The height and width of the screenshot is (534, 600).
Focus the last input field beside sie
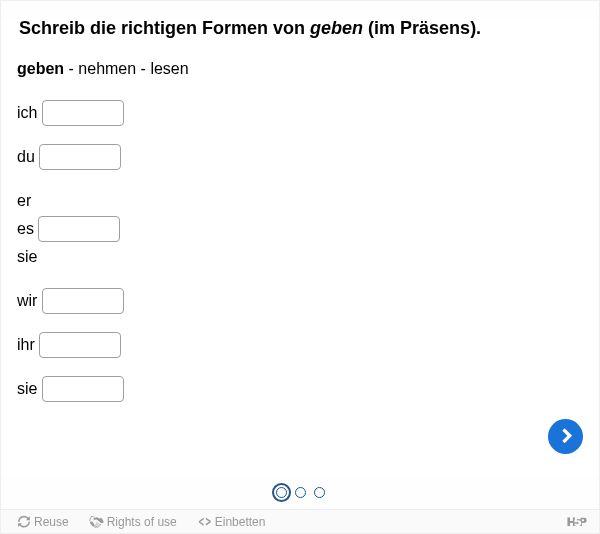tap(83, 389)
